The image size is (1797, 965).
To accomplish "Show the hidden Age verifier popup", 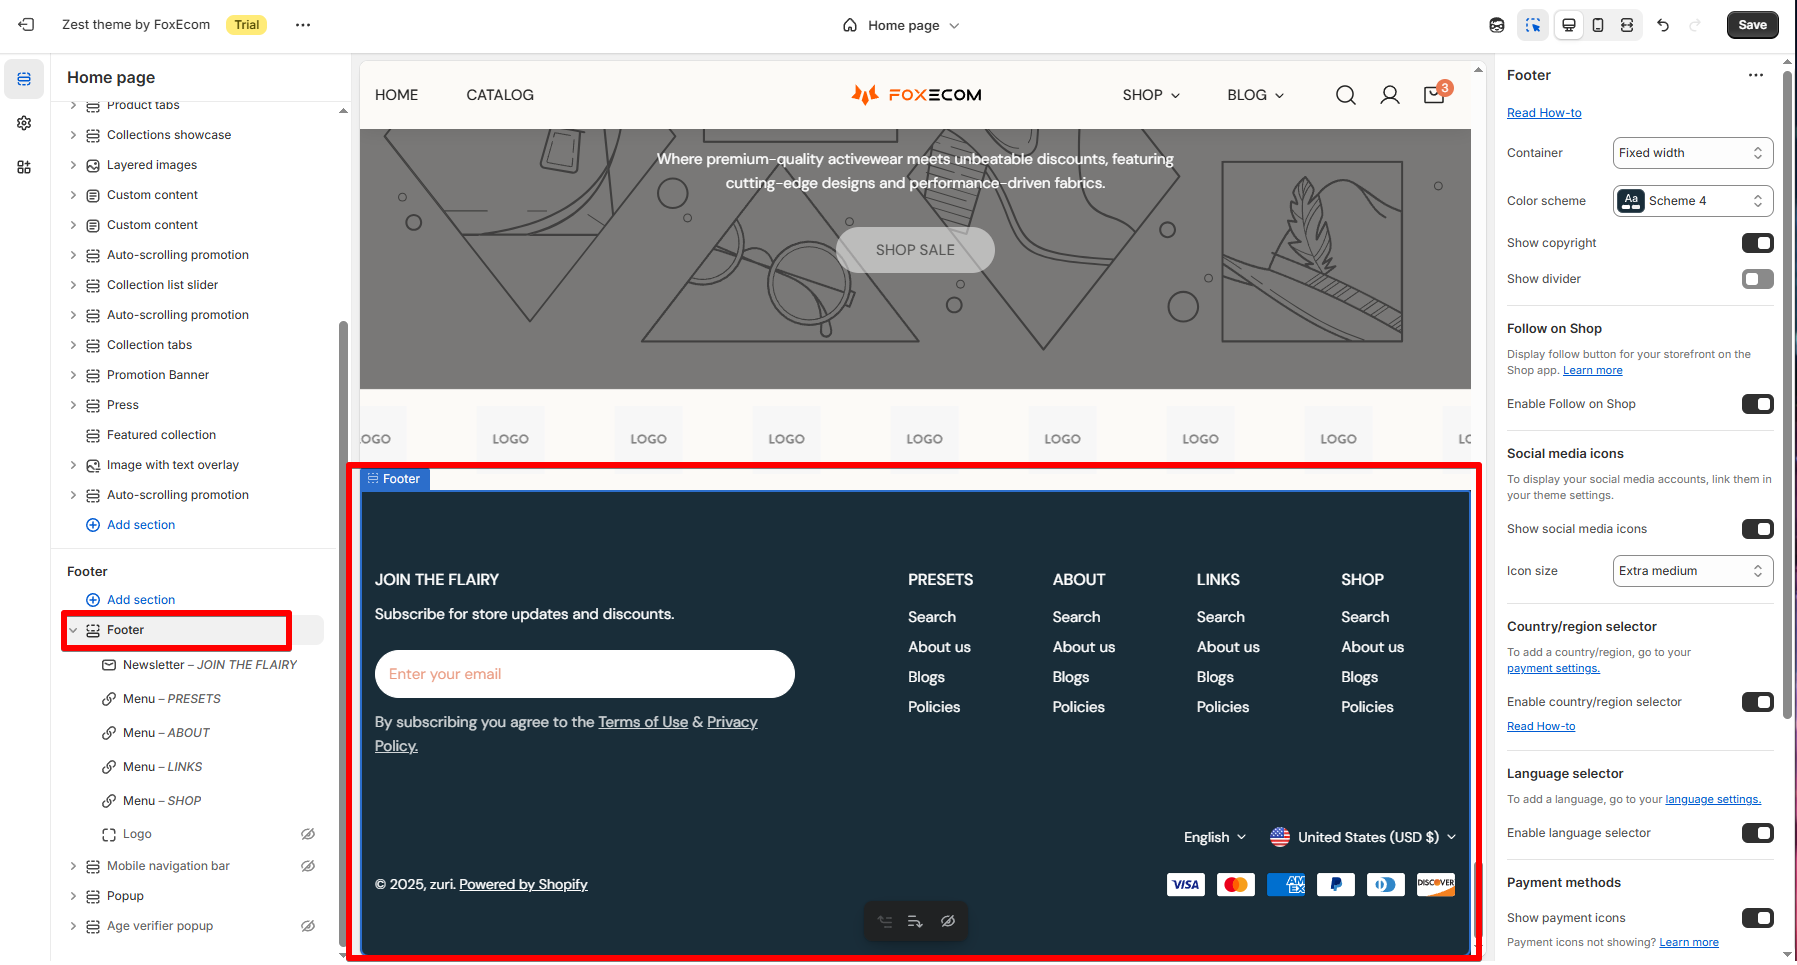I will (x=308, y=926).
